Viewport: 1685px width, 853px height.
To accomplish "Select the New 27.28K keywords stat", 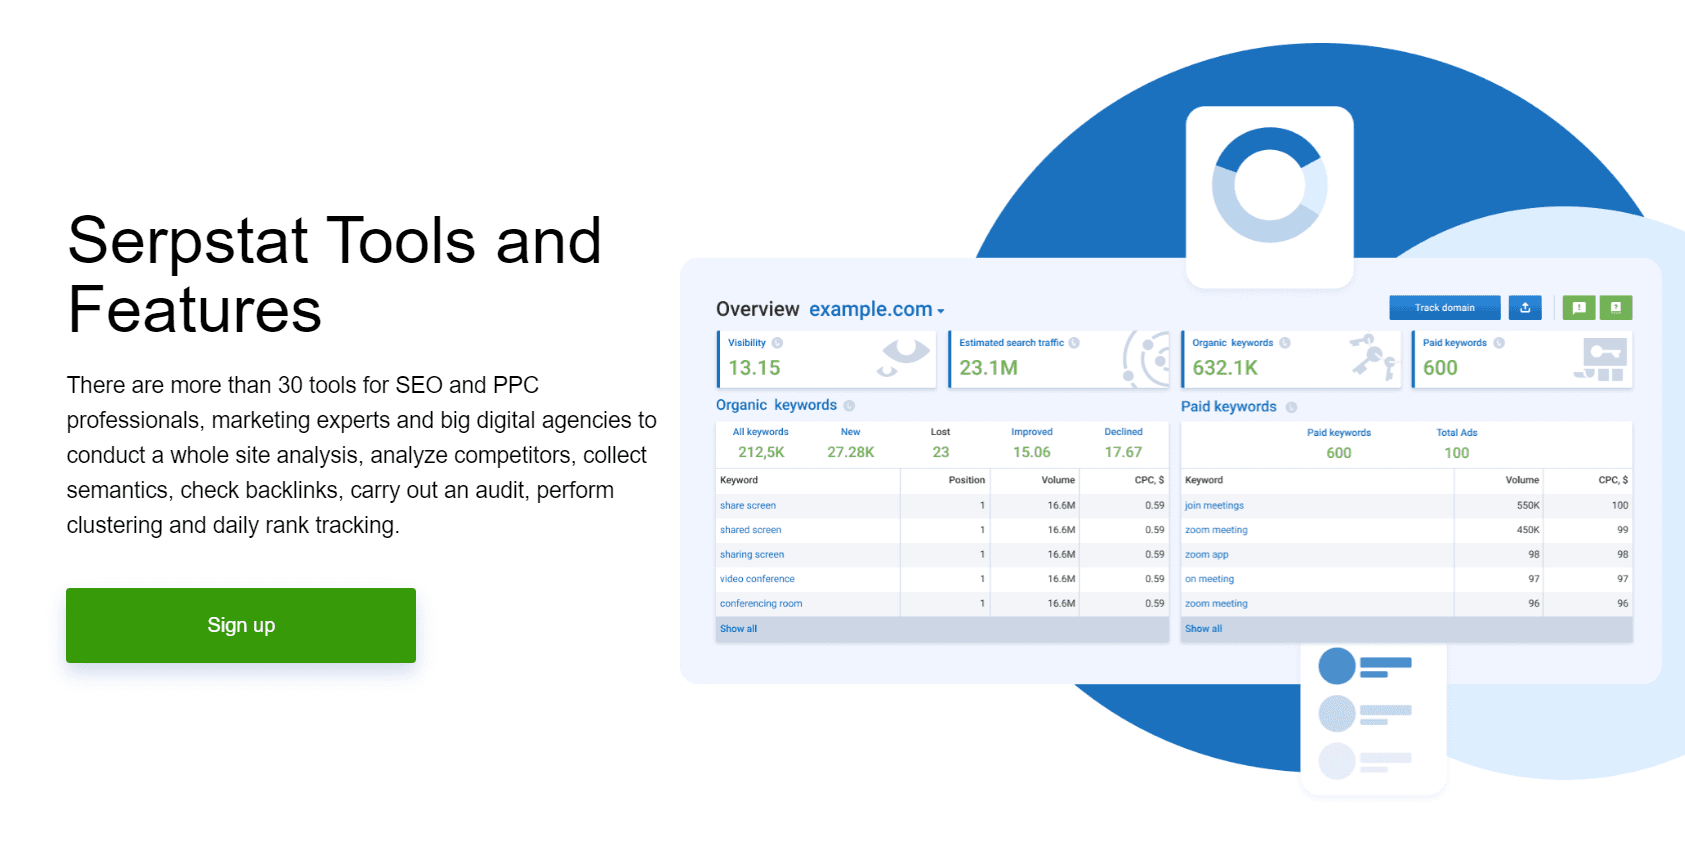I will tap(851, 444).
